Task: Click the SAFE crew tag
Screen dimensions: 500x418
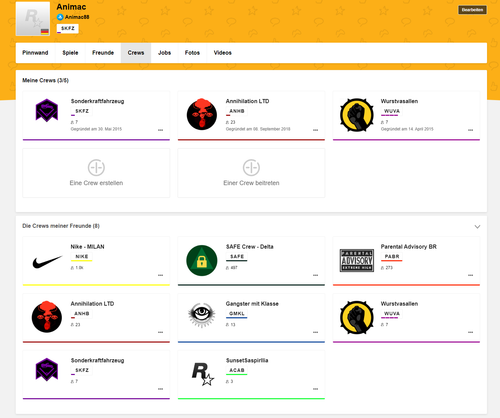Action: coord(237,257)
